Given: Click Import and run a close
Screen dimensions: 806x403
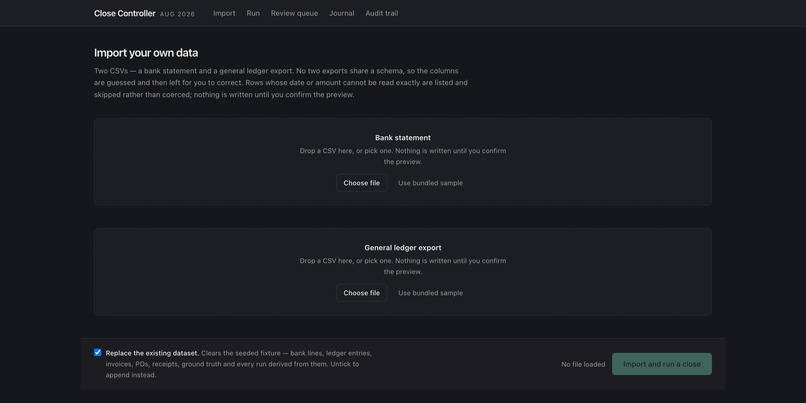Looking at the screenshot, I should tap(662, 364).
